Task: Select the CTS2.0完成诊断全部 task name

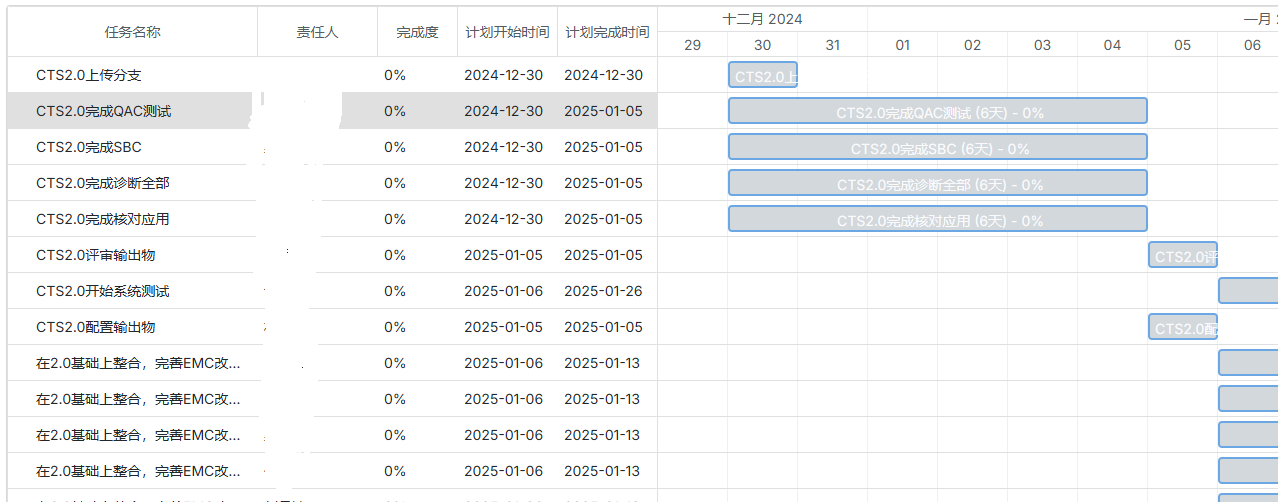Action: point(103,183)
